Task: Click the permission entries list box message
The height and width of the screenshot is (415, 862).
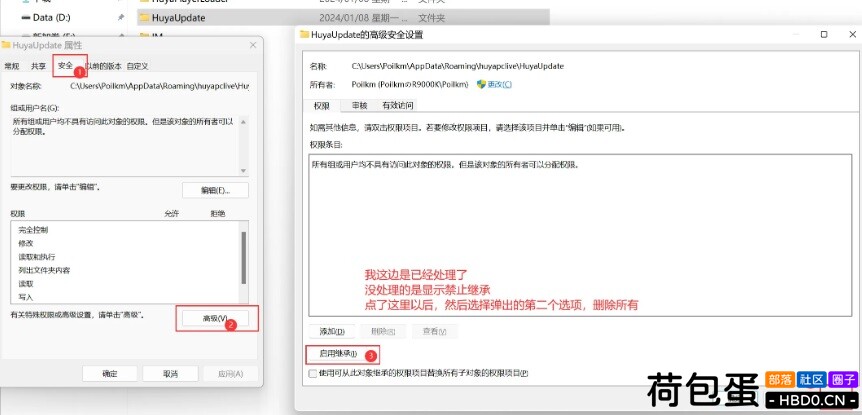Action: point(446,164)
